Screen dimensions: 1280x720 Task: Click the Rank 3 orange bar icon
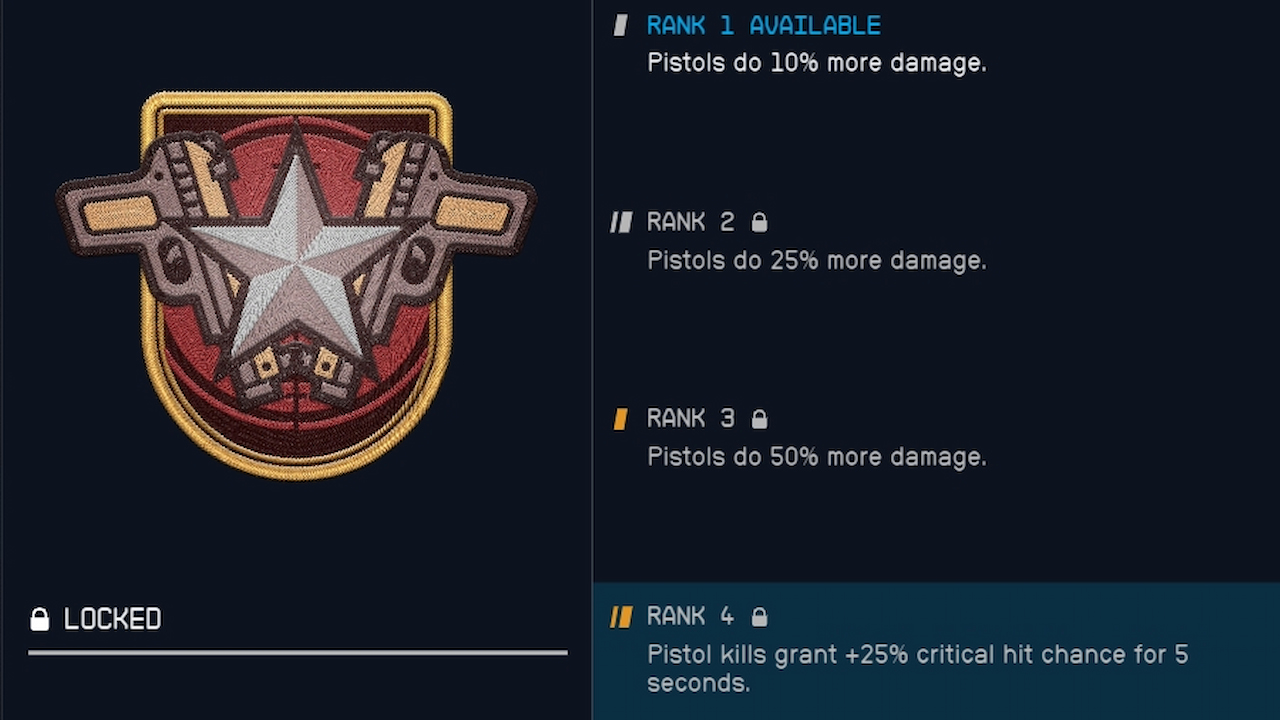coord(620,419)
